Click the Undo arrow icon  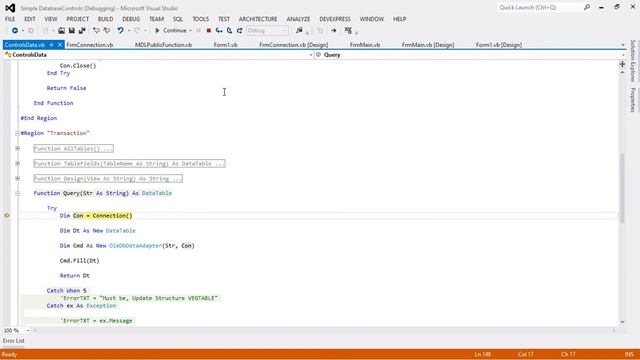coord(120,31)
